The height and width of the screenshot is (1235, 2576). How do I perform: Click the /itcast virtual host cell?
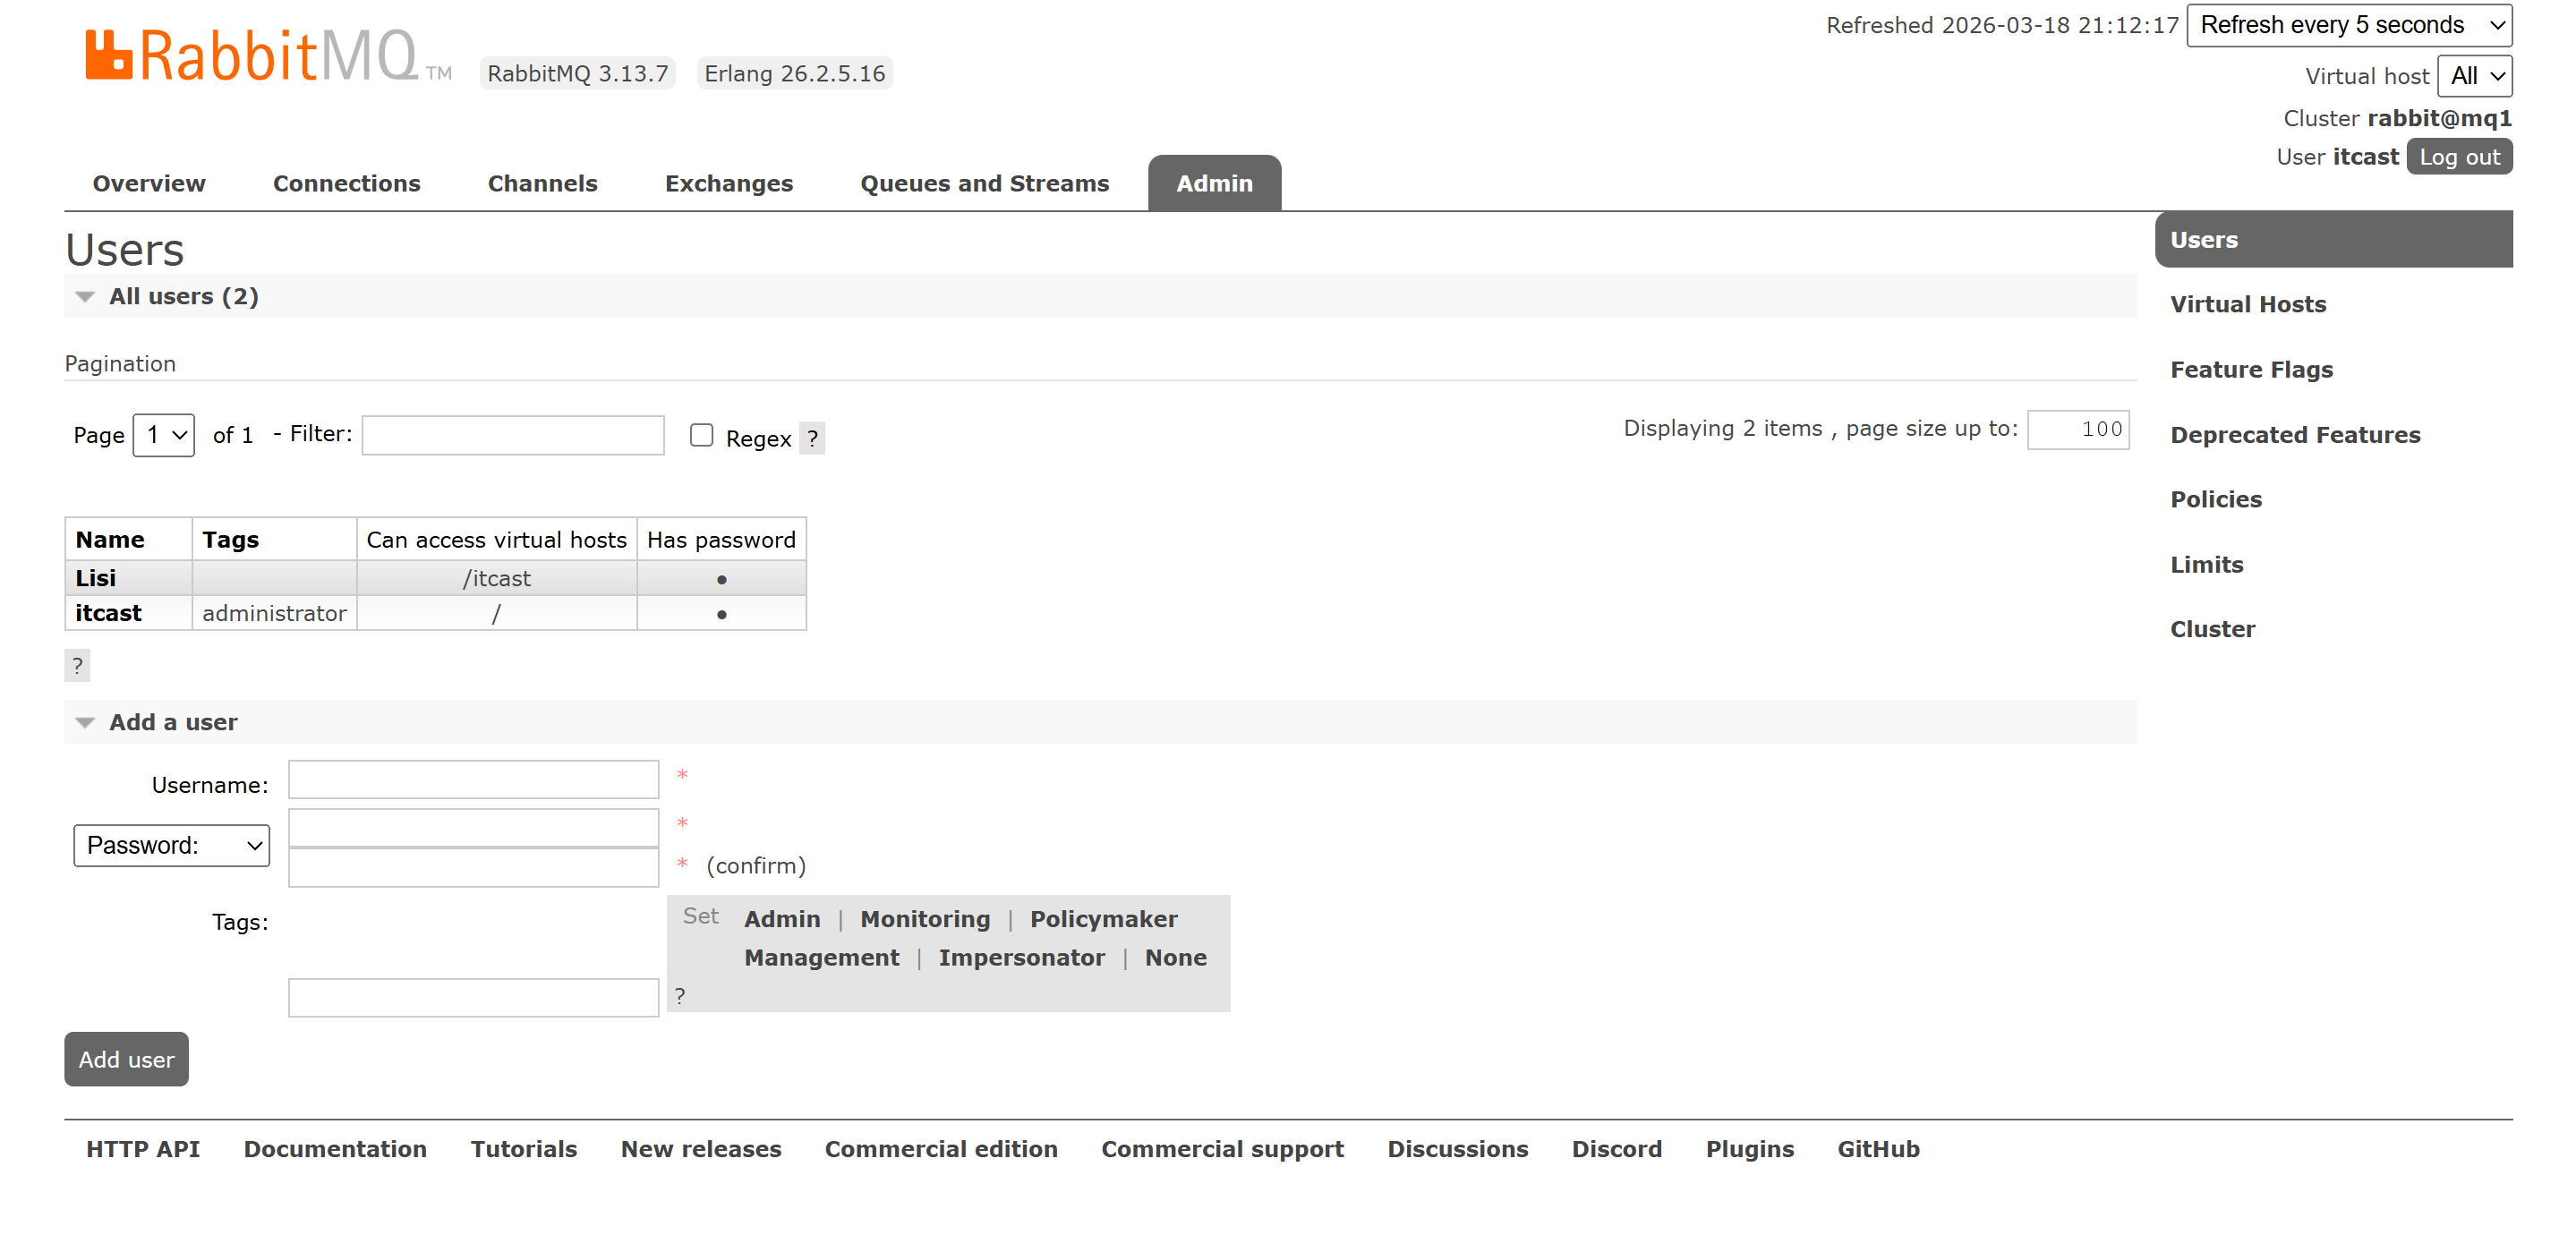coord(497,578)
